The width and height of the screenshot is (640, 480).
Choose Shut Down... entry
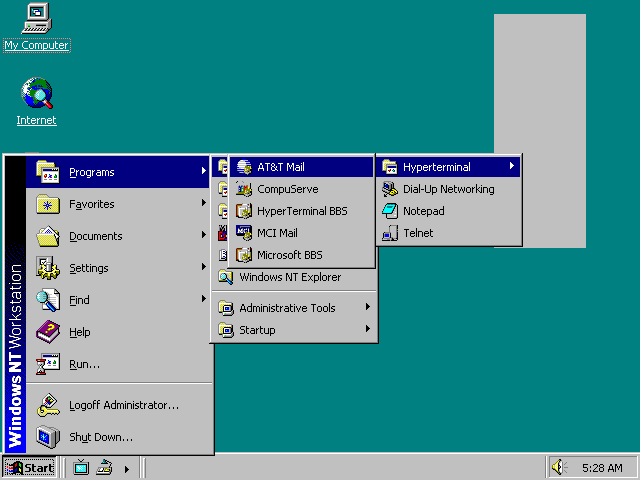click(118, 437)
